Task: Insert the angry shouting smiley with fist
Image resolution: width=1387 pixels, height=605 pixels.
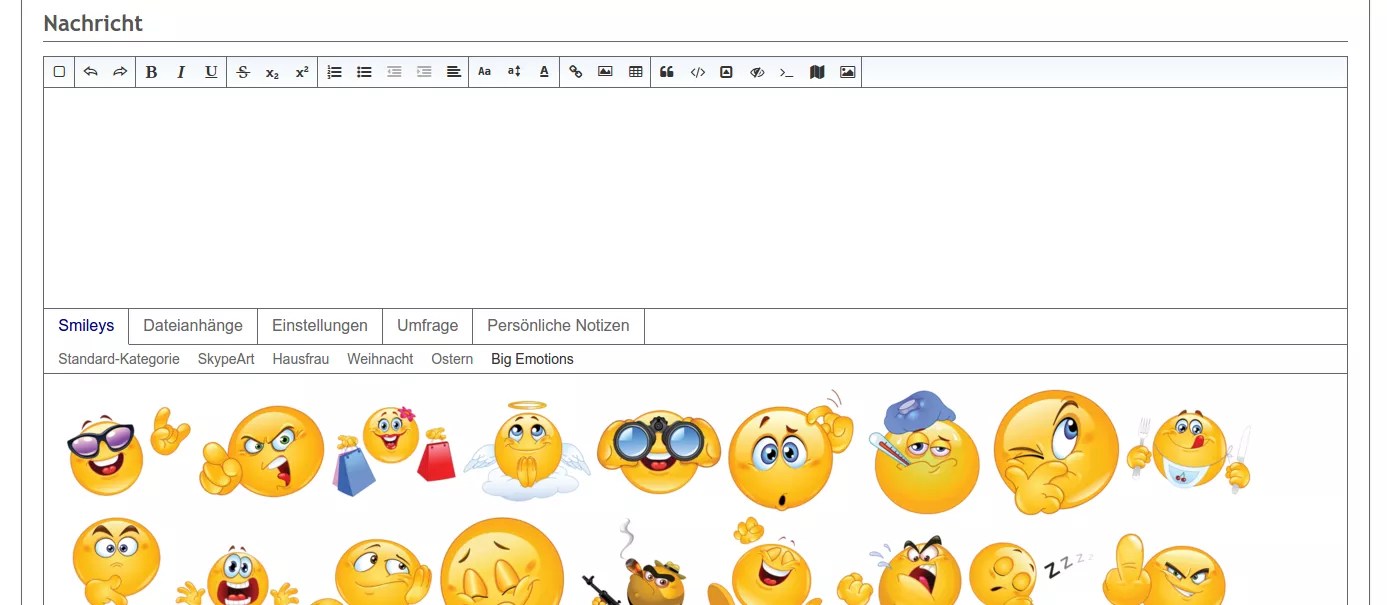Action: coord(900,570)
